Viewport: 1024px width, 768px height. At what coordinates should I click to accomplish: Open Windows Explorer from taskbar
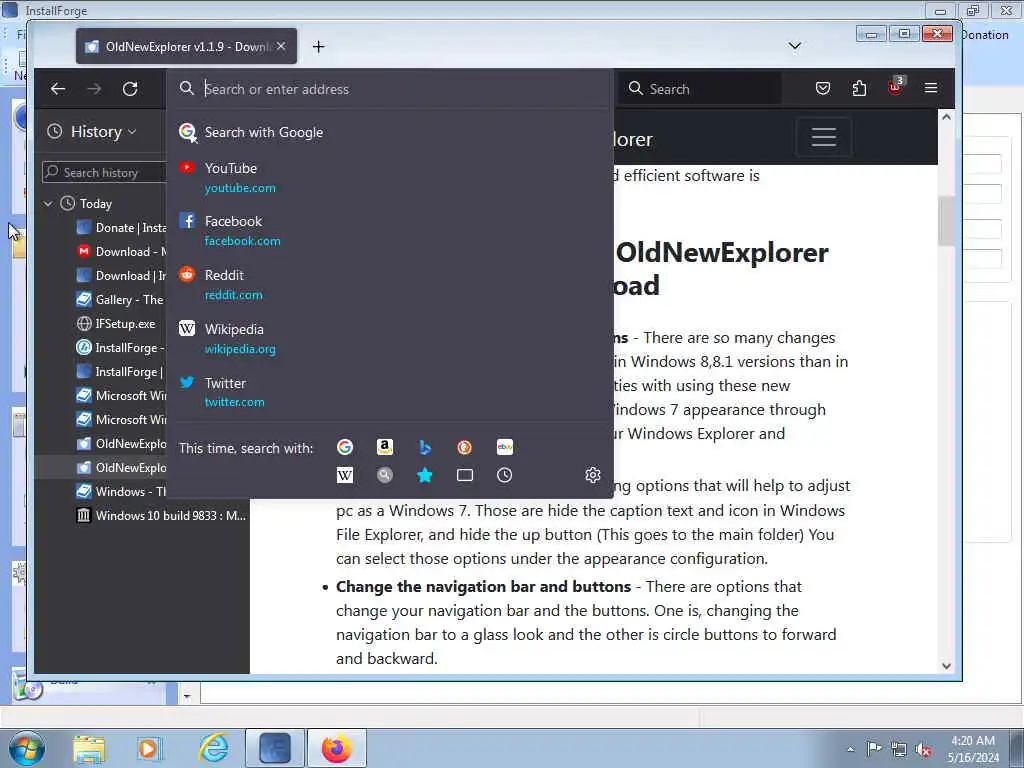pyautogui.click(x=89, y=748)
